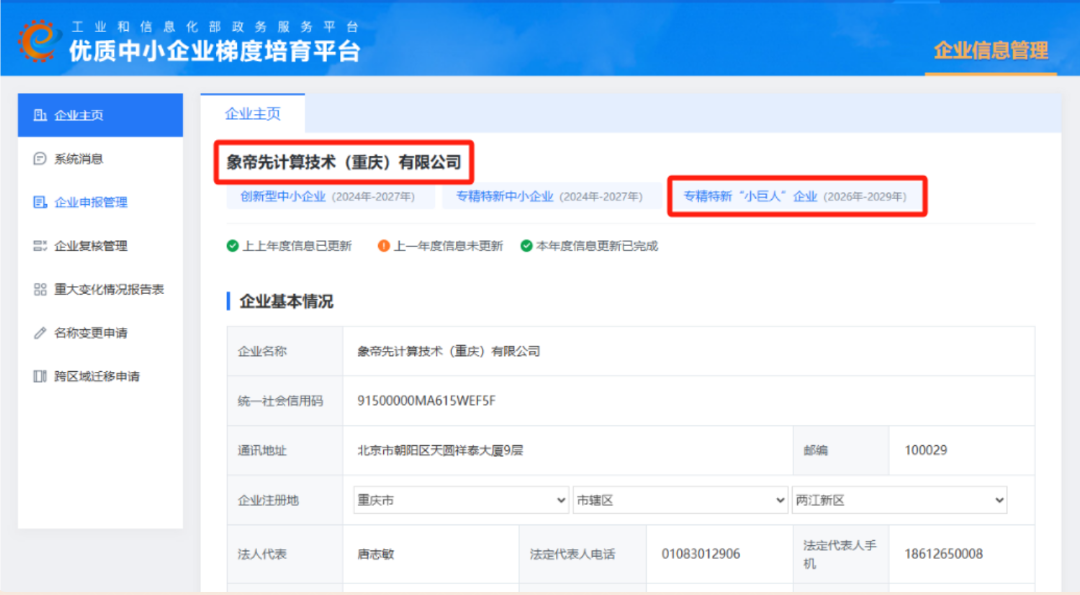Click 创新型中小企业 (2024年-2027年) tag
1080x595 pixels.
331,196
